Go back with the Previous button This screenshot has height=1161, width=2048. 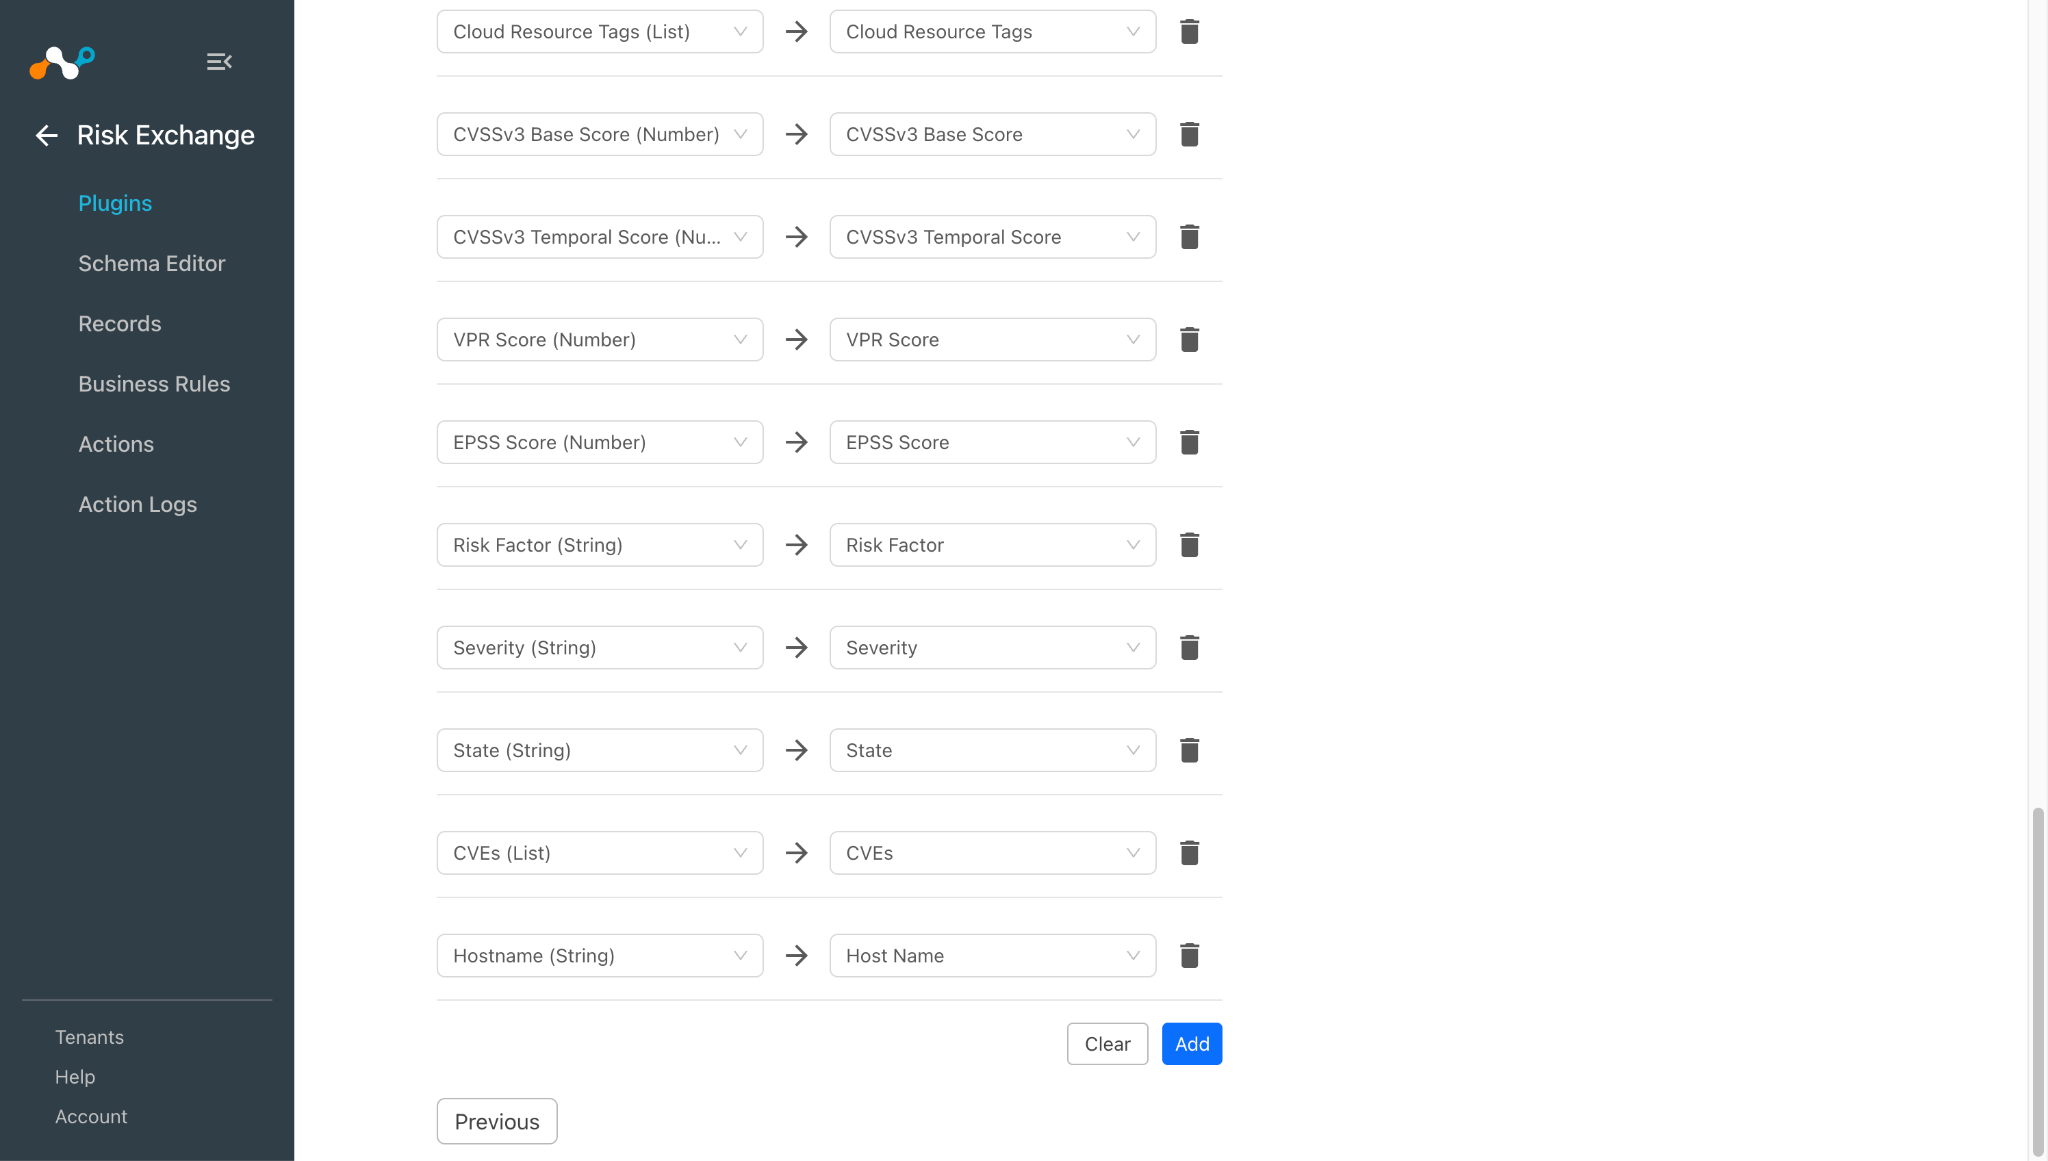497,1121
